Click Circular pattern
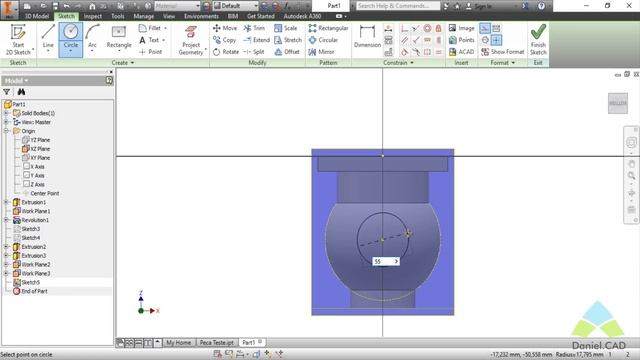 (323, 40)
